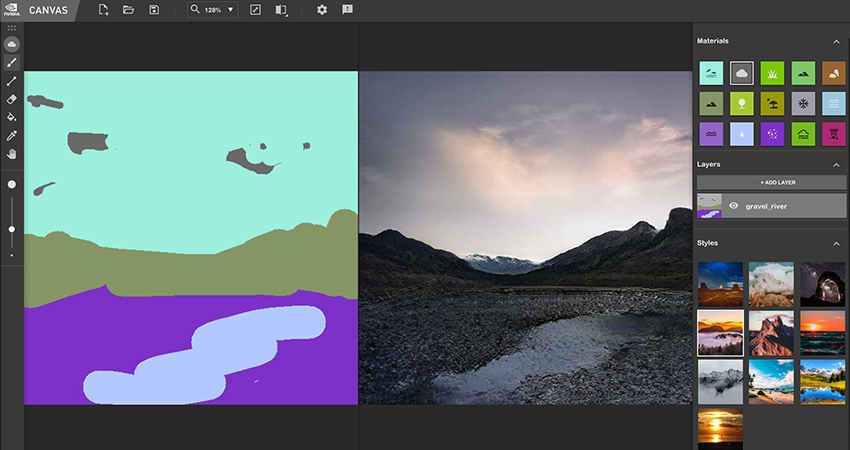
Task: Select the Eraser tool
Action: tap(12, 99)
